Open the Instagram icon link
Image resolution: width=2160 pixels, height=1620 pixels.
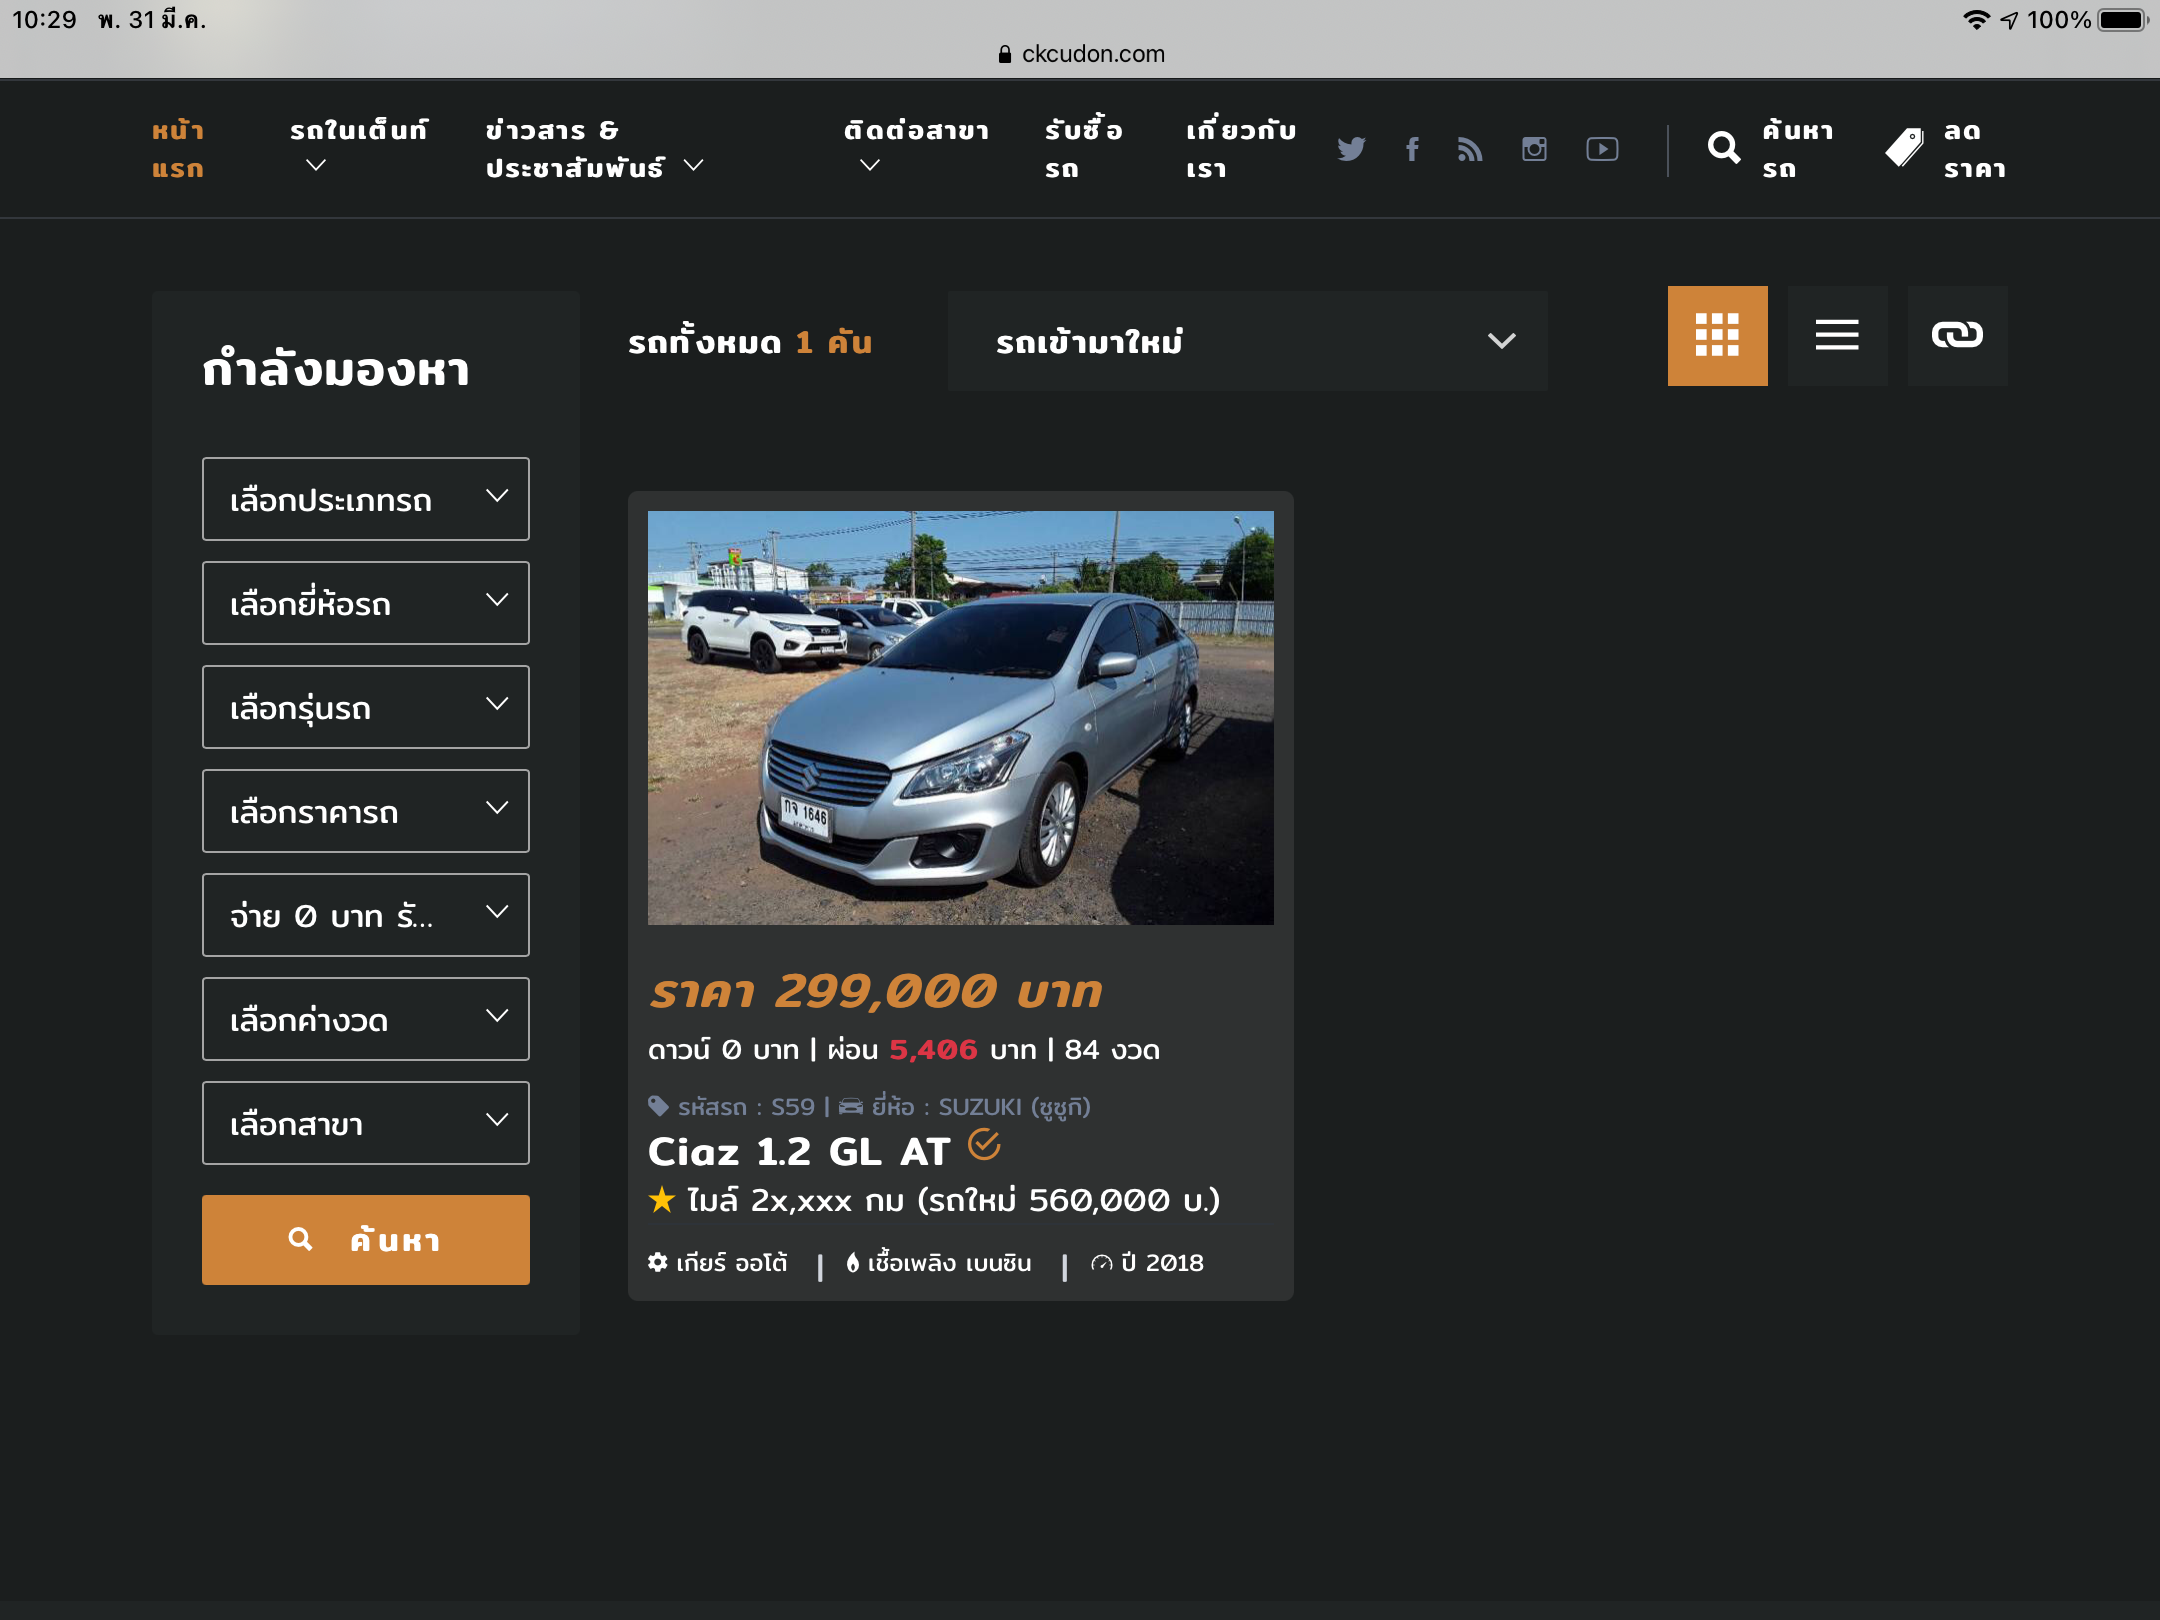tap(1534, 149)
